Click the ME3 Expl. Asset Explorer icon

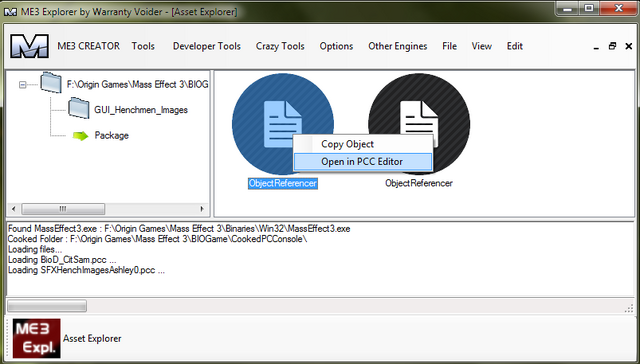(x=36, y=339)
